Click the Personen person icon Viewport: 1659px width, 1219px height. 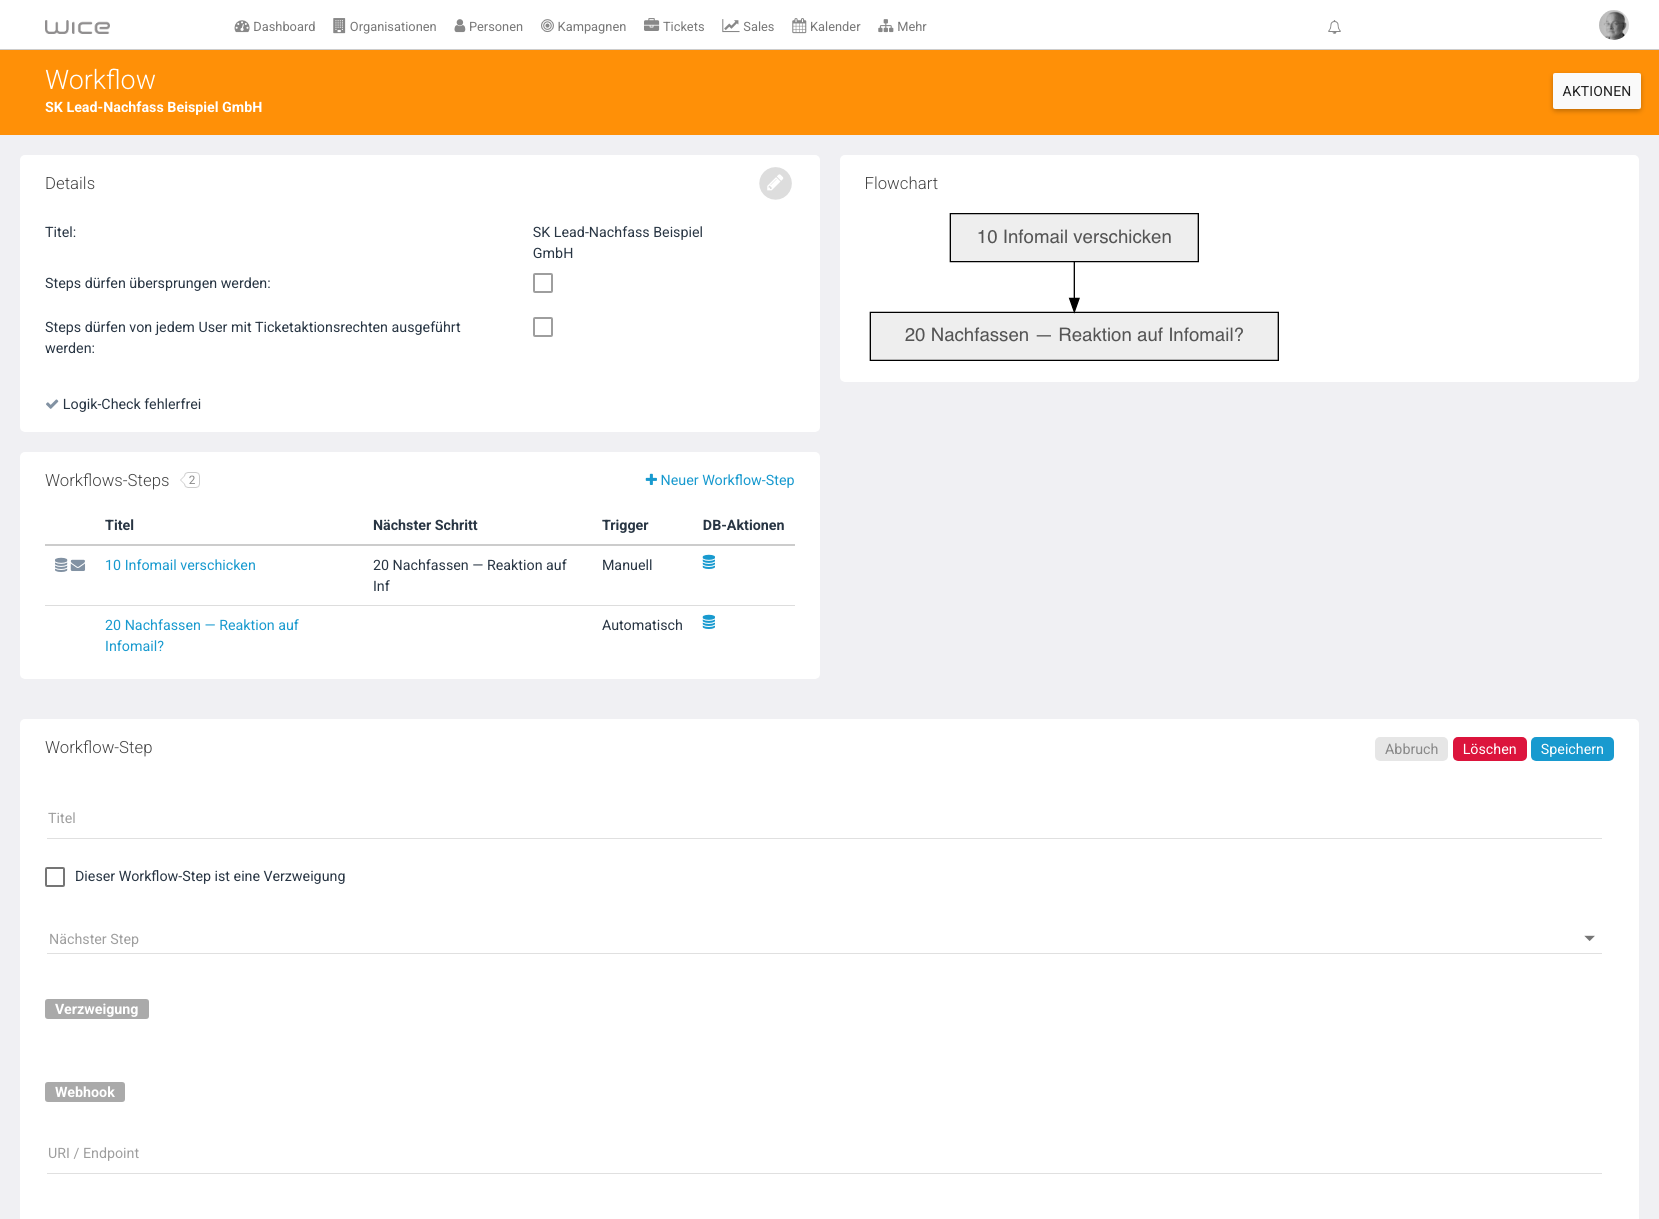click(x=460, y=26)
